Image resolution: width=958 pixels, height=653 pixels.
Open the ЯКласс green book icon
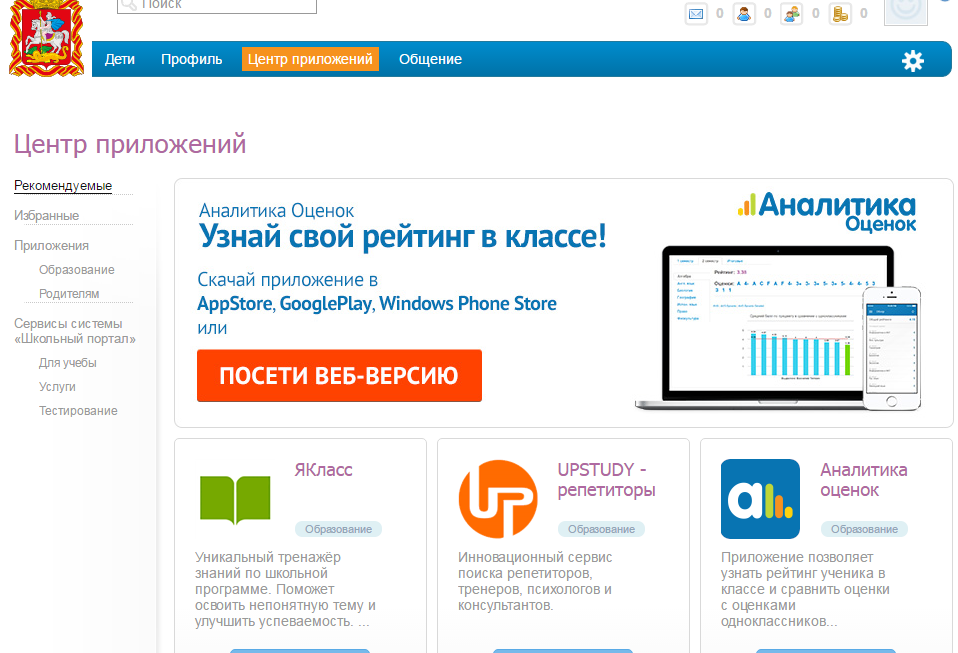pyautogui.click(x=235, y=500)
